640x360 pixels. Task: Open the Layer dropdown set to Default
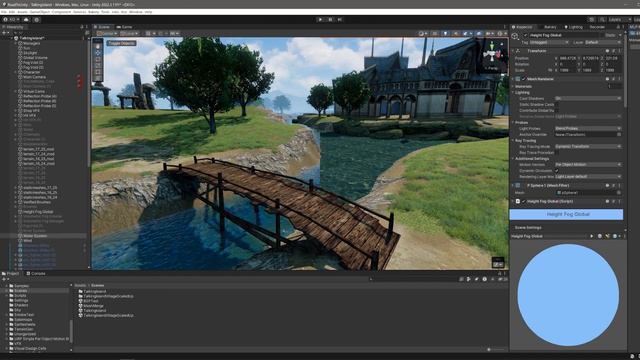(603, 42)
